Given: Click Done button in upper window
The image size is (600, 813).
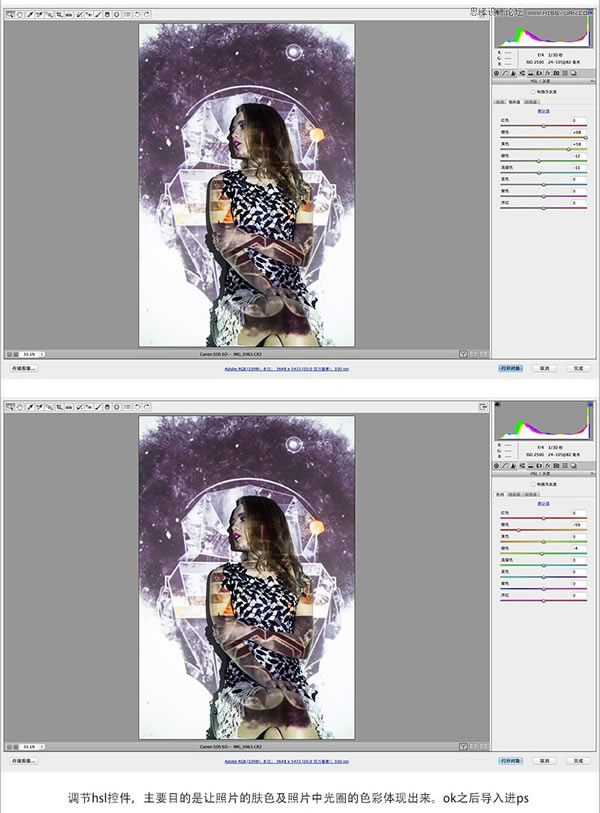Looking at the screenshot, I should click(x=579, y=368).
